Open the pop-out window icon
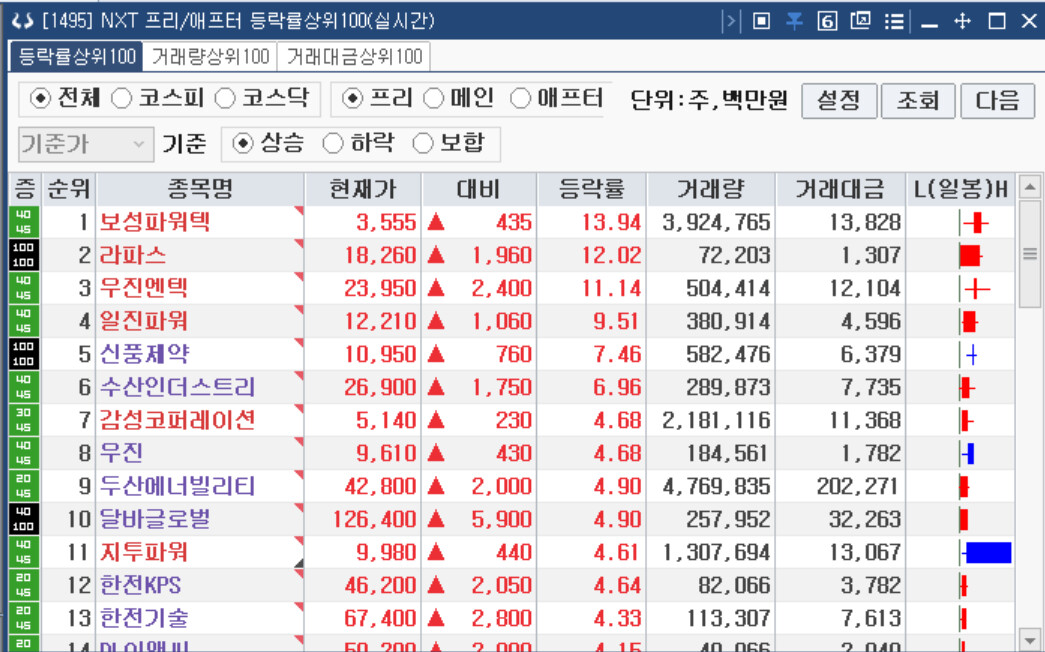 pos(860,21)
